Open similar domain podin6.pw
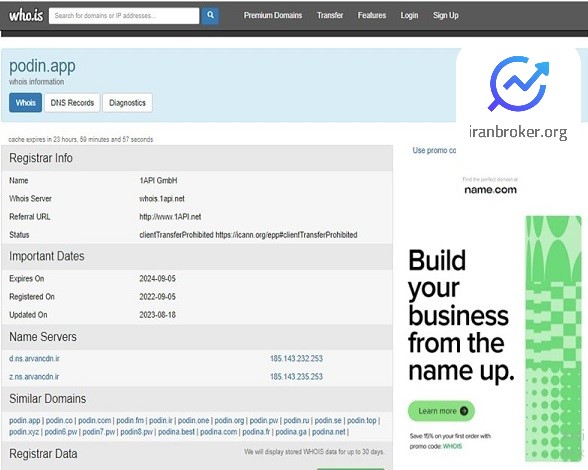 (x=61, y=432)
